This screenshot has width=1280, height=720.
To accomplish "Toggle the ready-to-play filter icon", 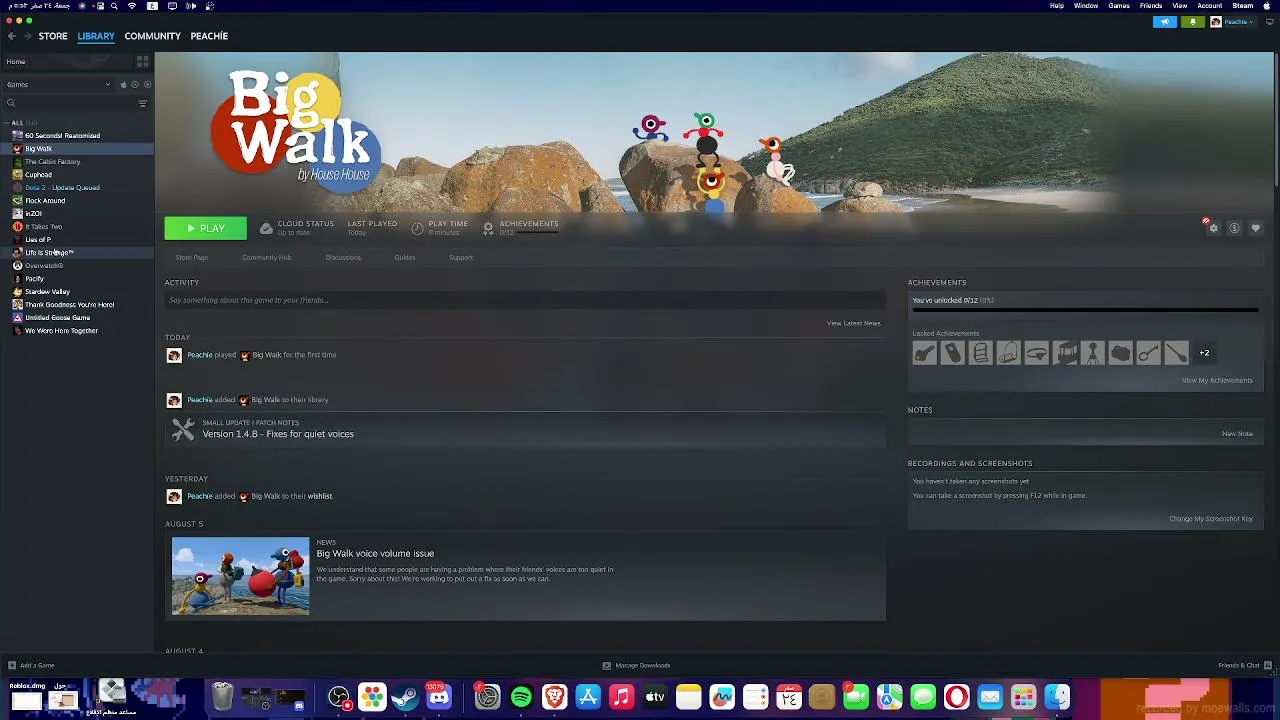I will [x=147, y=85].
